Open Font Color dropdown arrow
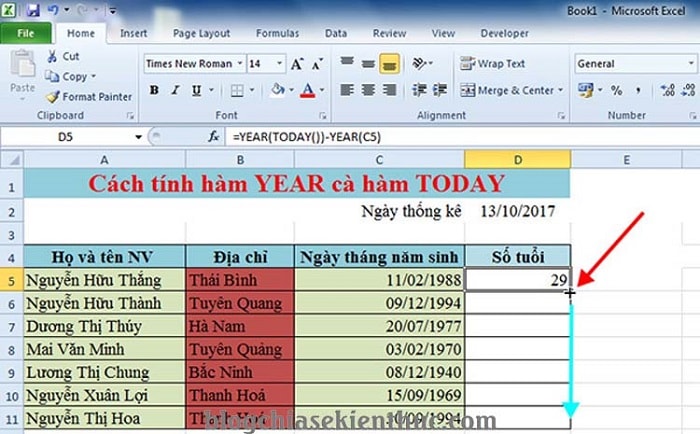 click(322, 90)
